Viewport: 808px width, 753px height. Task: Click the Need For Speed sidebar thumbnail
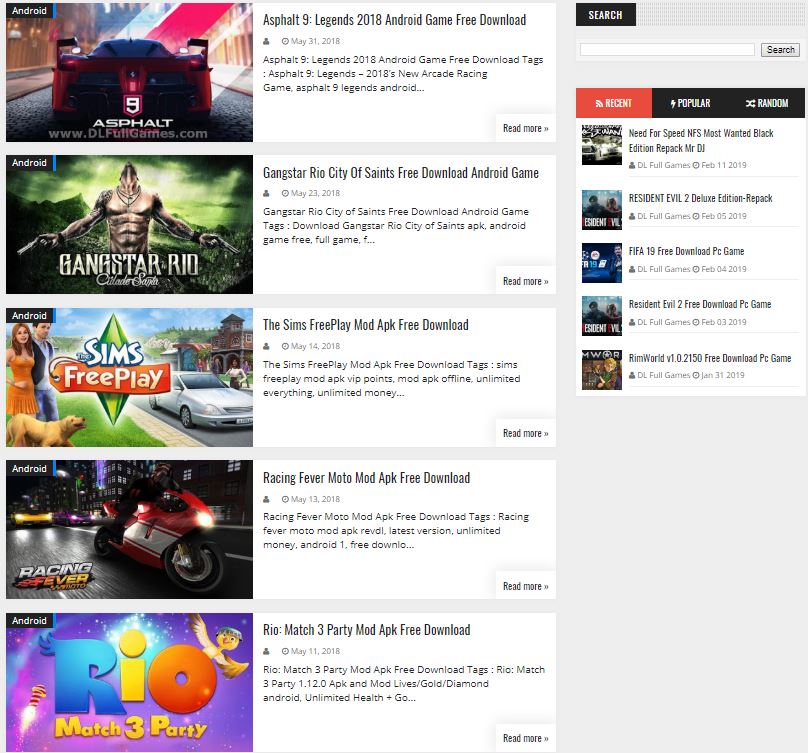pyautogui.click(x=601, y=145)
